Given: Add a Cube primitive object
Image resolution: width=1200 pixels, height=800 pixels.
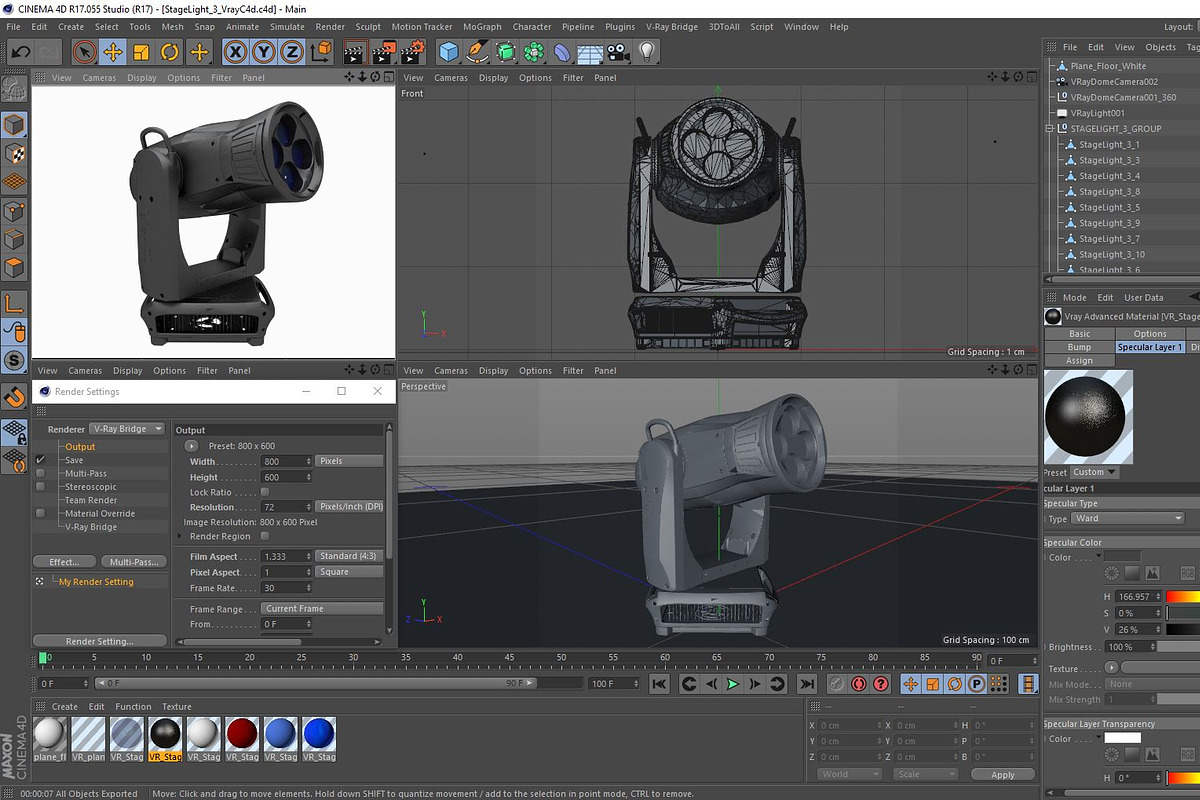Looking at the screenshot, I should pyautogui.click(x=449, y=52).
